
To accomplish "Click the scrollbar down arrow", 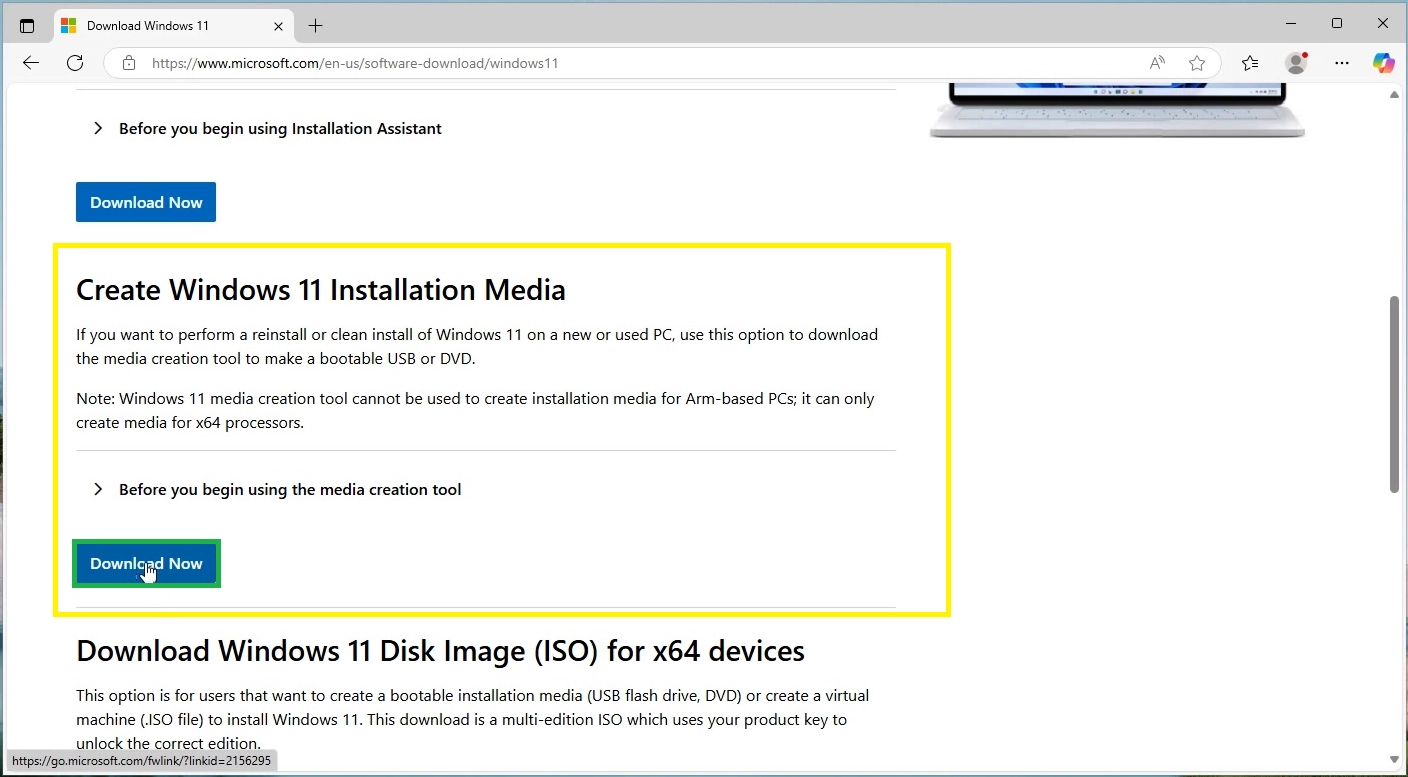I will (1394, 759).
